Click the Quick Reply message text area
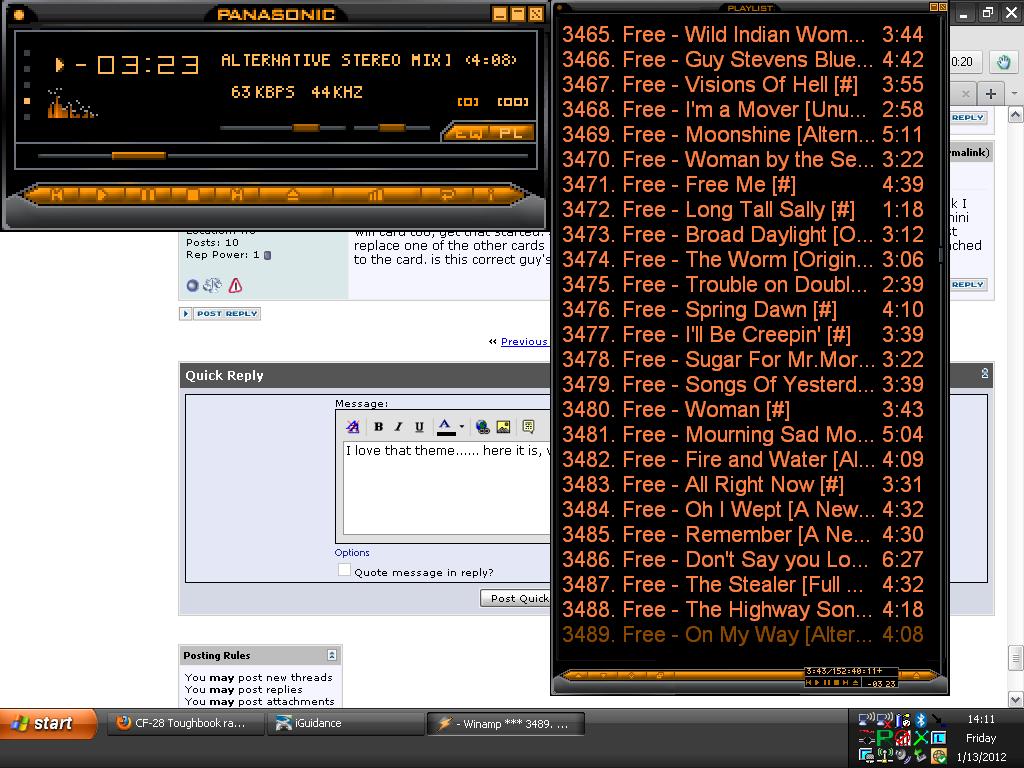Screen dimensions: 1024x768 pyautogui.click(x=447, y=488)
